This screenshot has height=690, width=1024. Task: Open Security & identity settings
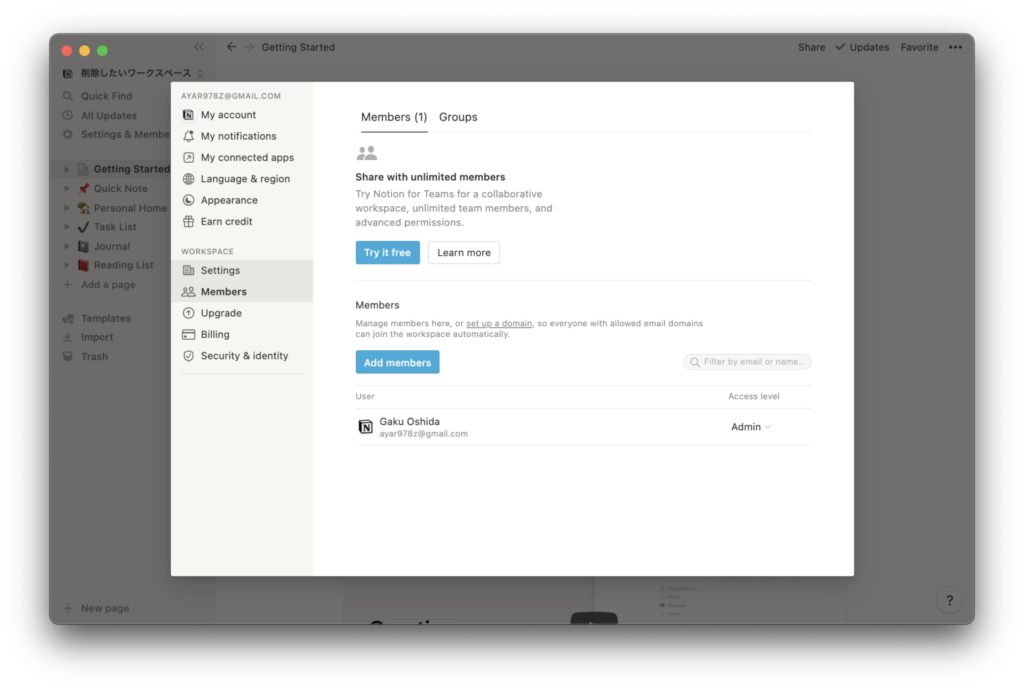242,356
